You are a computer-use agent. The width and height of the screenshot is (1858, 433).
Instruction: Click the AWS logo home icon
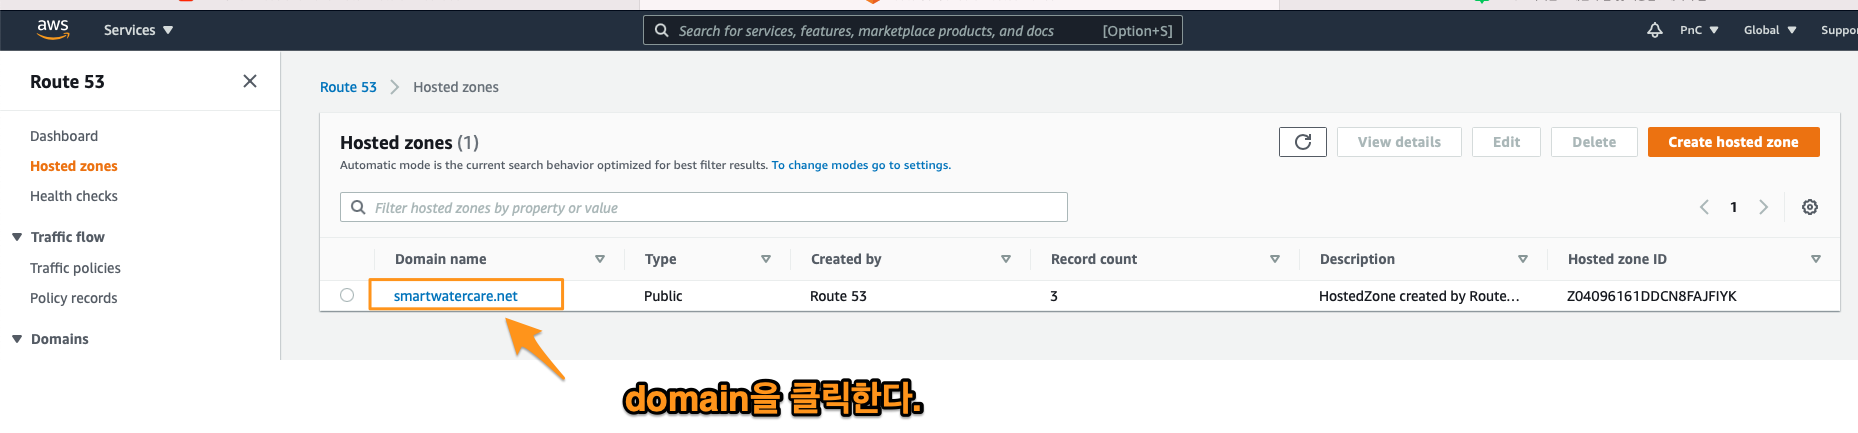[53, 30]
